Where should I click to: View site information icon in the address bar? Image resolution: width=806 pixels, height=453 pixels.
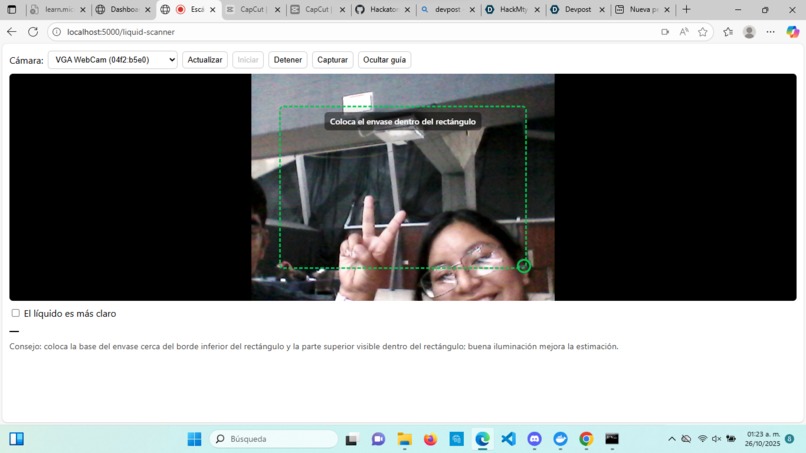pyautogui.click(x=57, y=32)
